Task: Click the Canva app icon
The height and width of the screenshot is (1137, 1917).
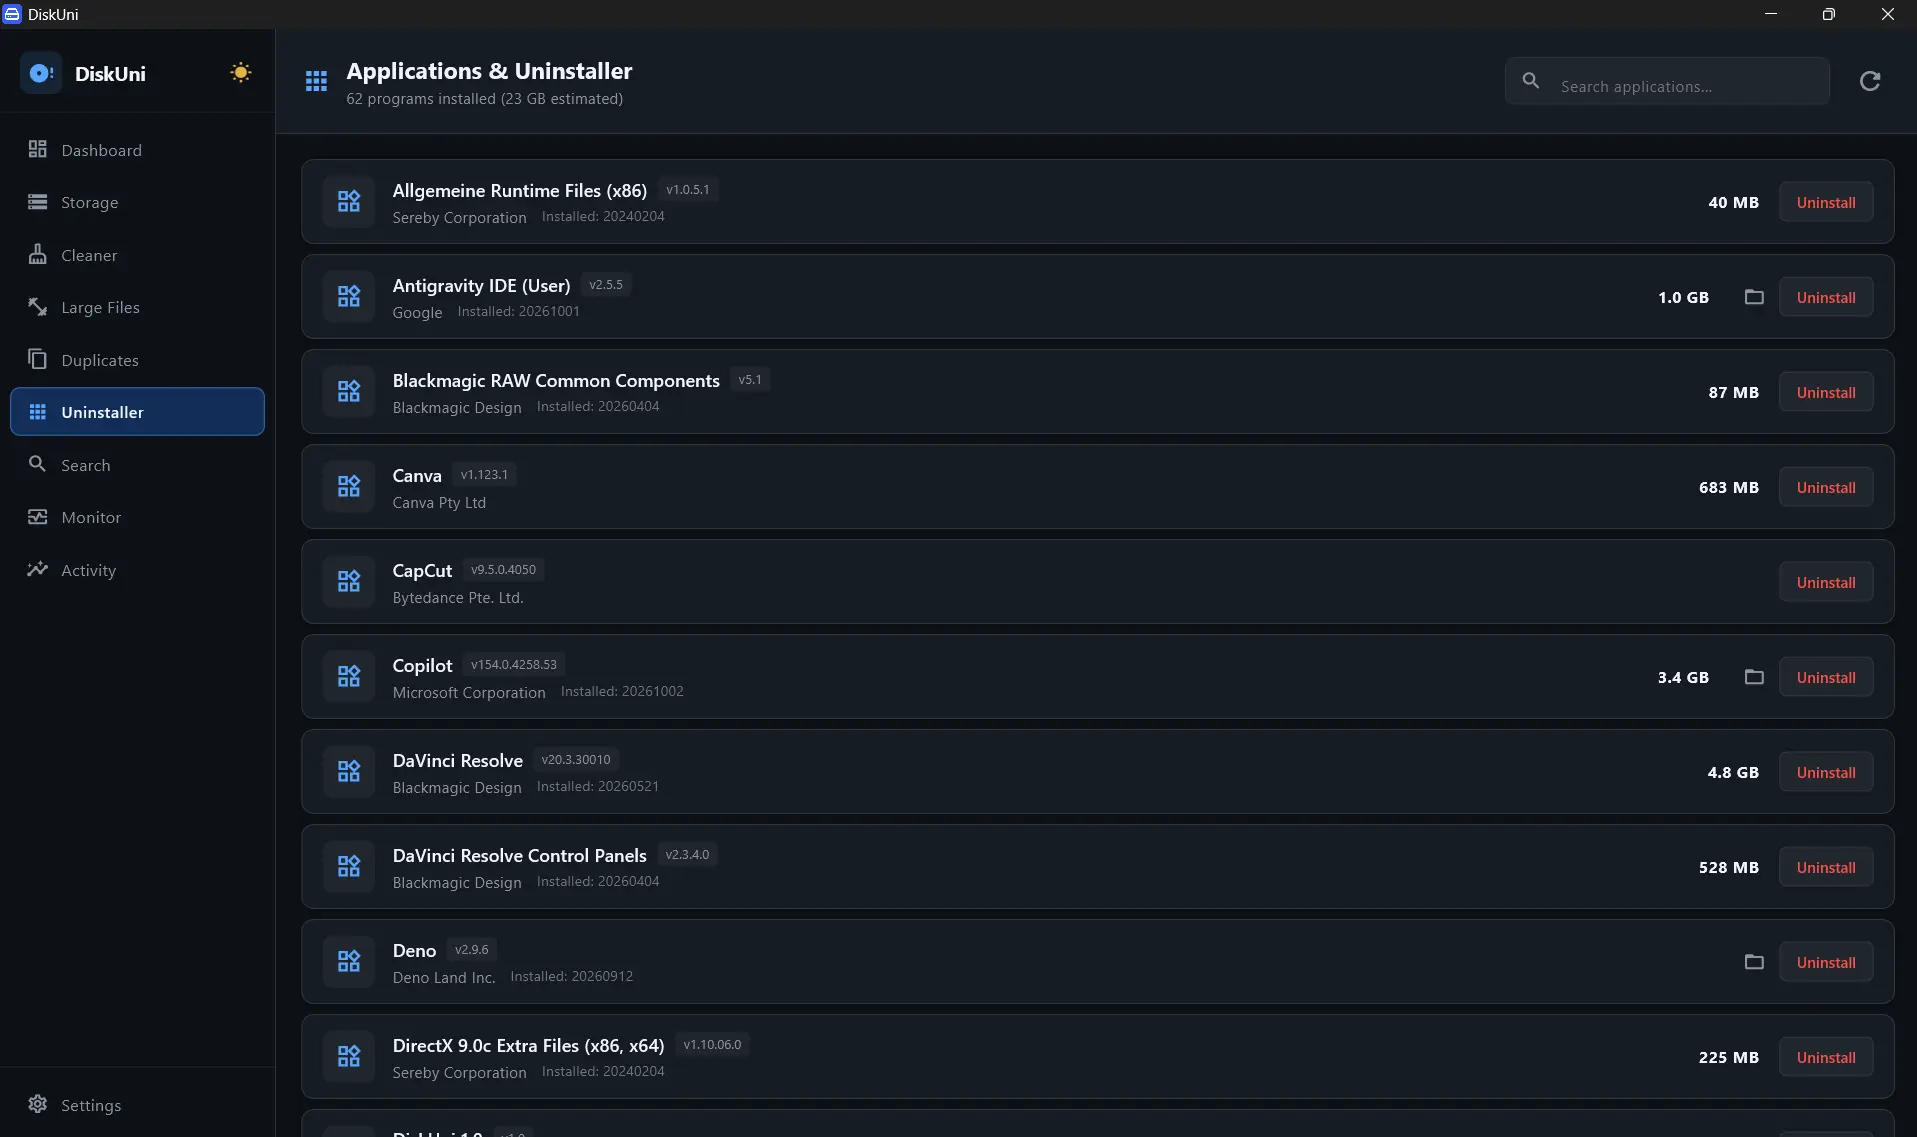Action: [349, 487]
